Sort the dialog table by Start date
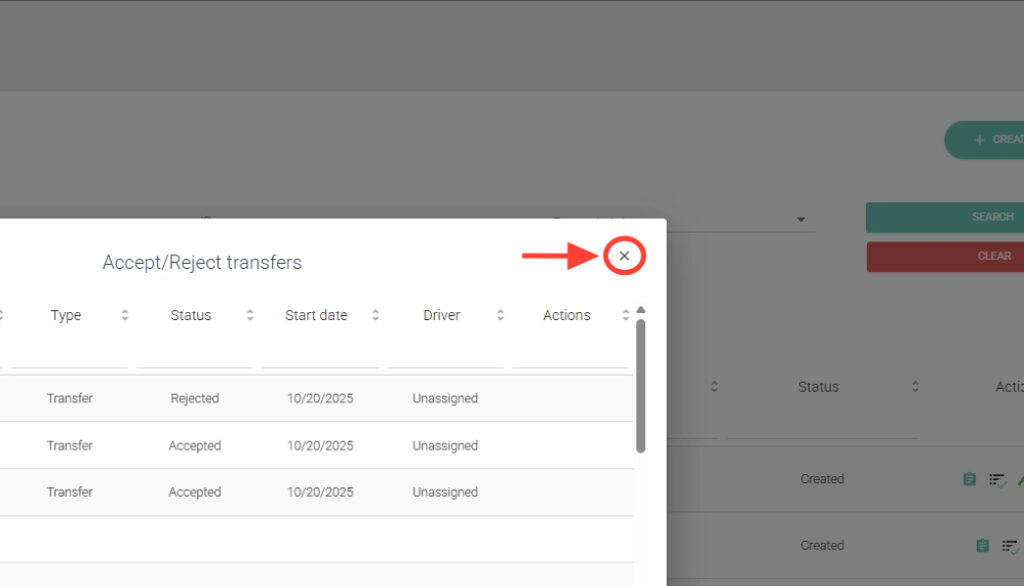Viewport: 1024px width, 586px height. [375, 315]
